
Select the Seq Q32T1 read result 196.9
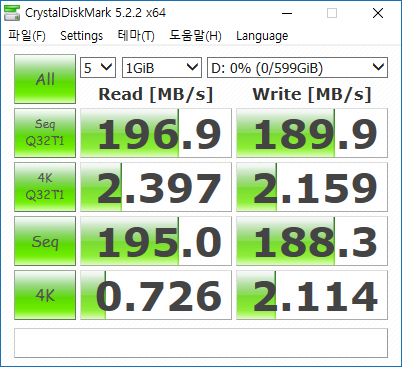pos(156,133)
